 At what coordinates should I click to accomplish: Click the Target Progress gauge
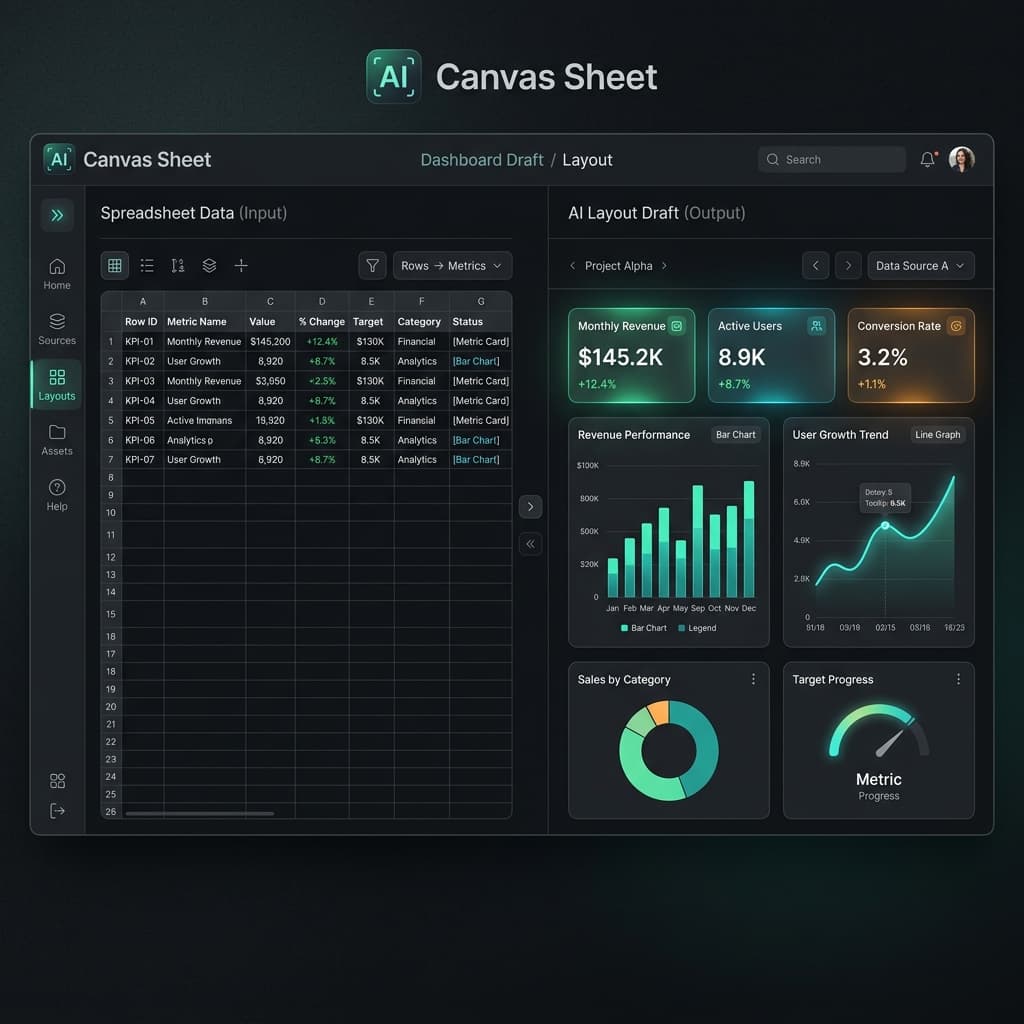point(878,731)
